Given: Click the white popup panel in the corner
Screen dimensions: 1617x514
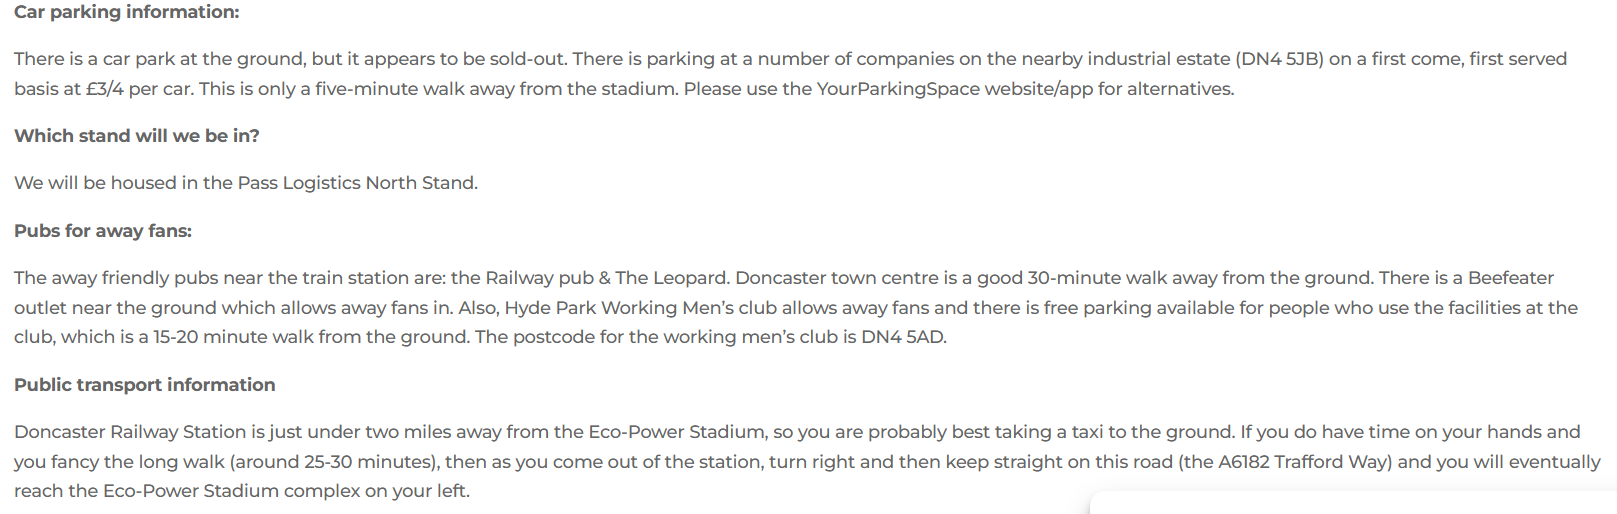Looking at the screenshot, I should tap(1353, 503).
